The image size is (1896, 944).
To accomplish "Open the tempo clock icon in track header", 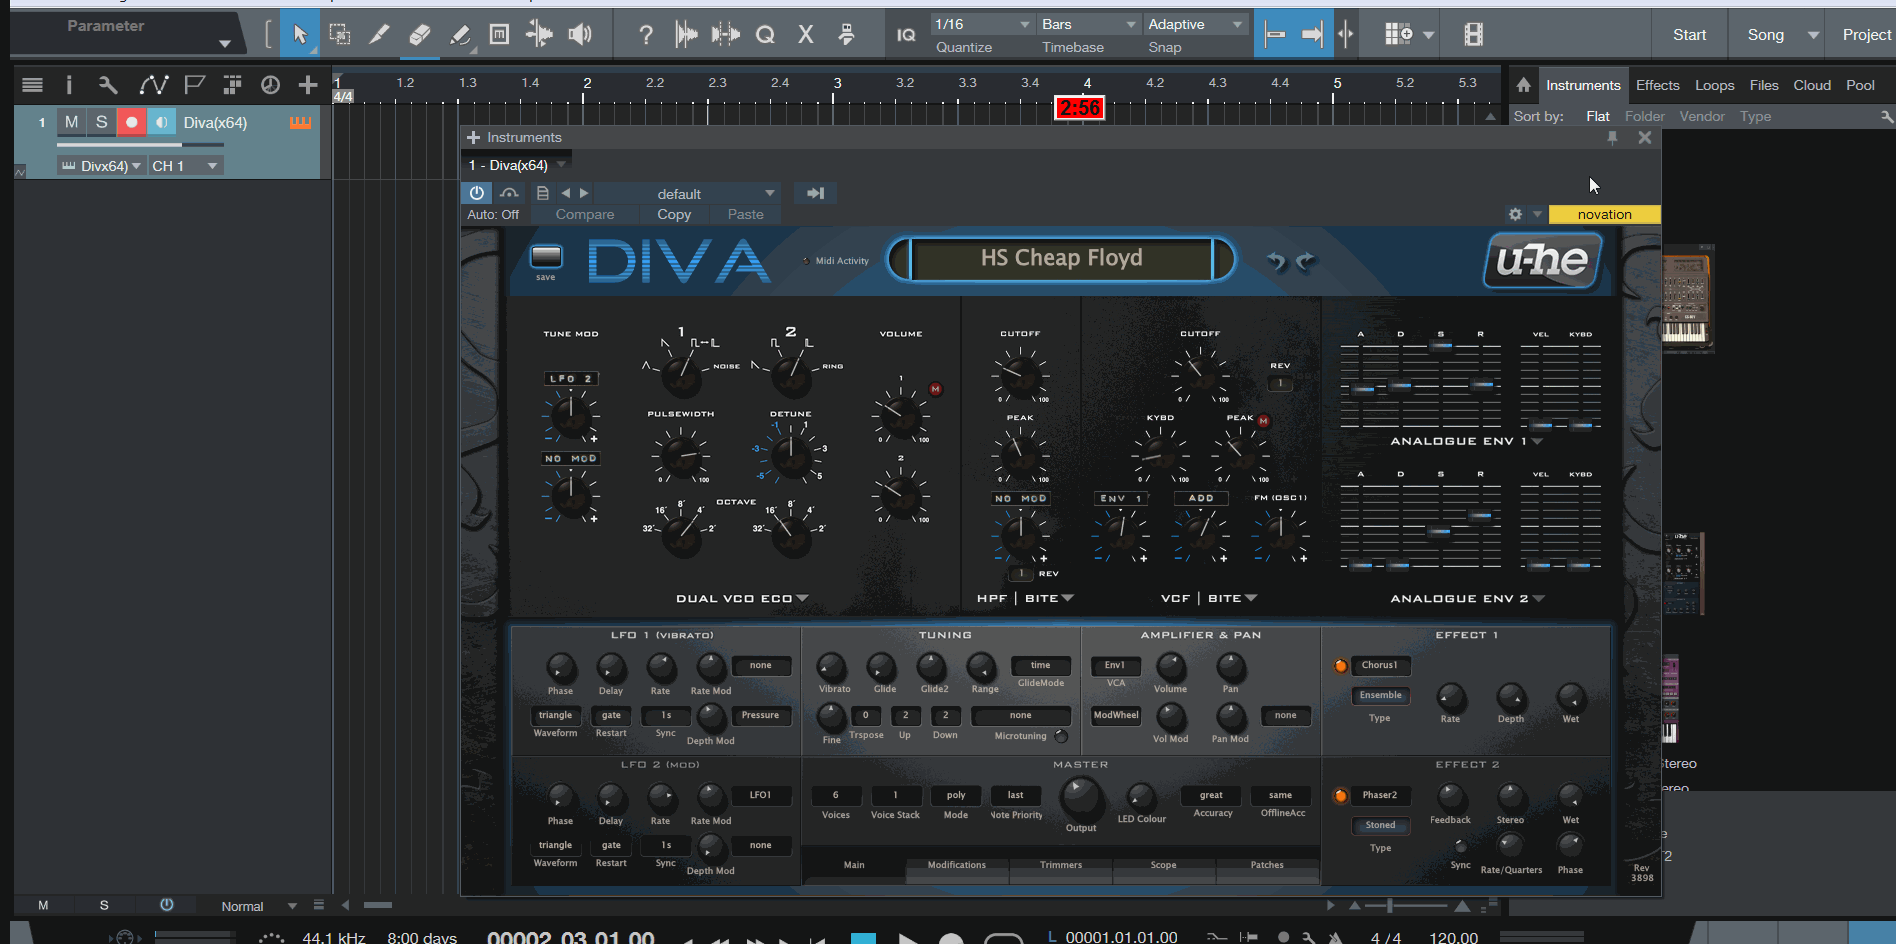I will (x=270, y=85).
